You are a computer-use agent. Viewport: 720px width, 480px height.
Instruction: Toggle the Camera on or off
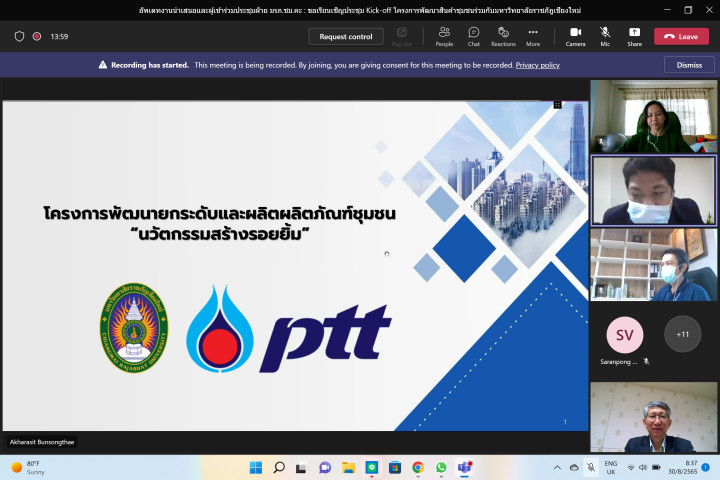(575, 36)
